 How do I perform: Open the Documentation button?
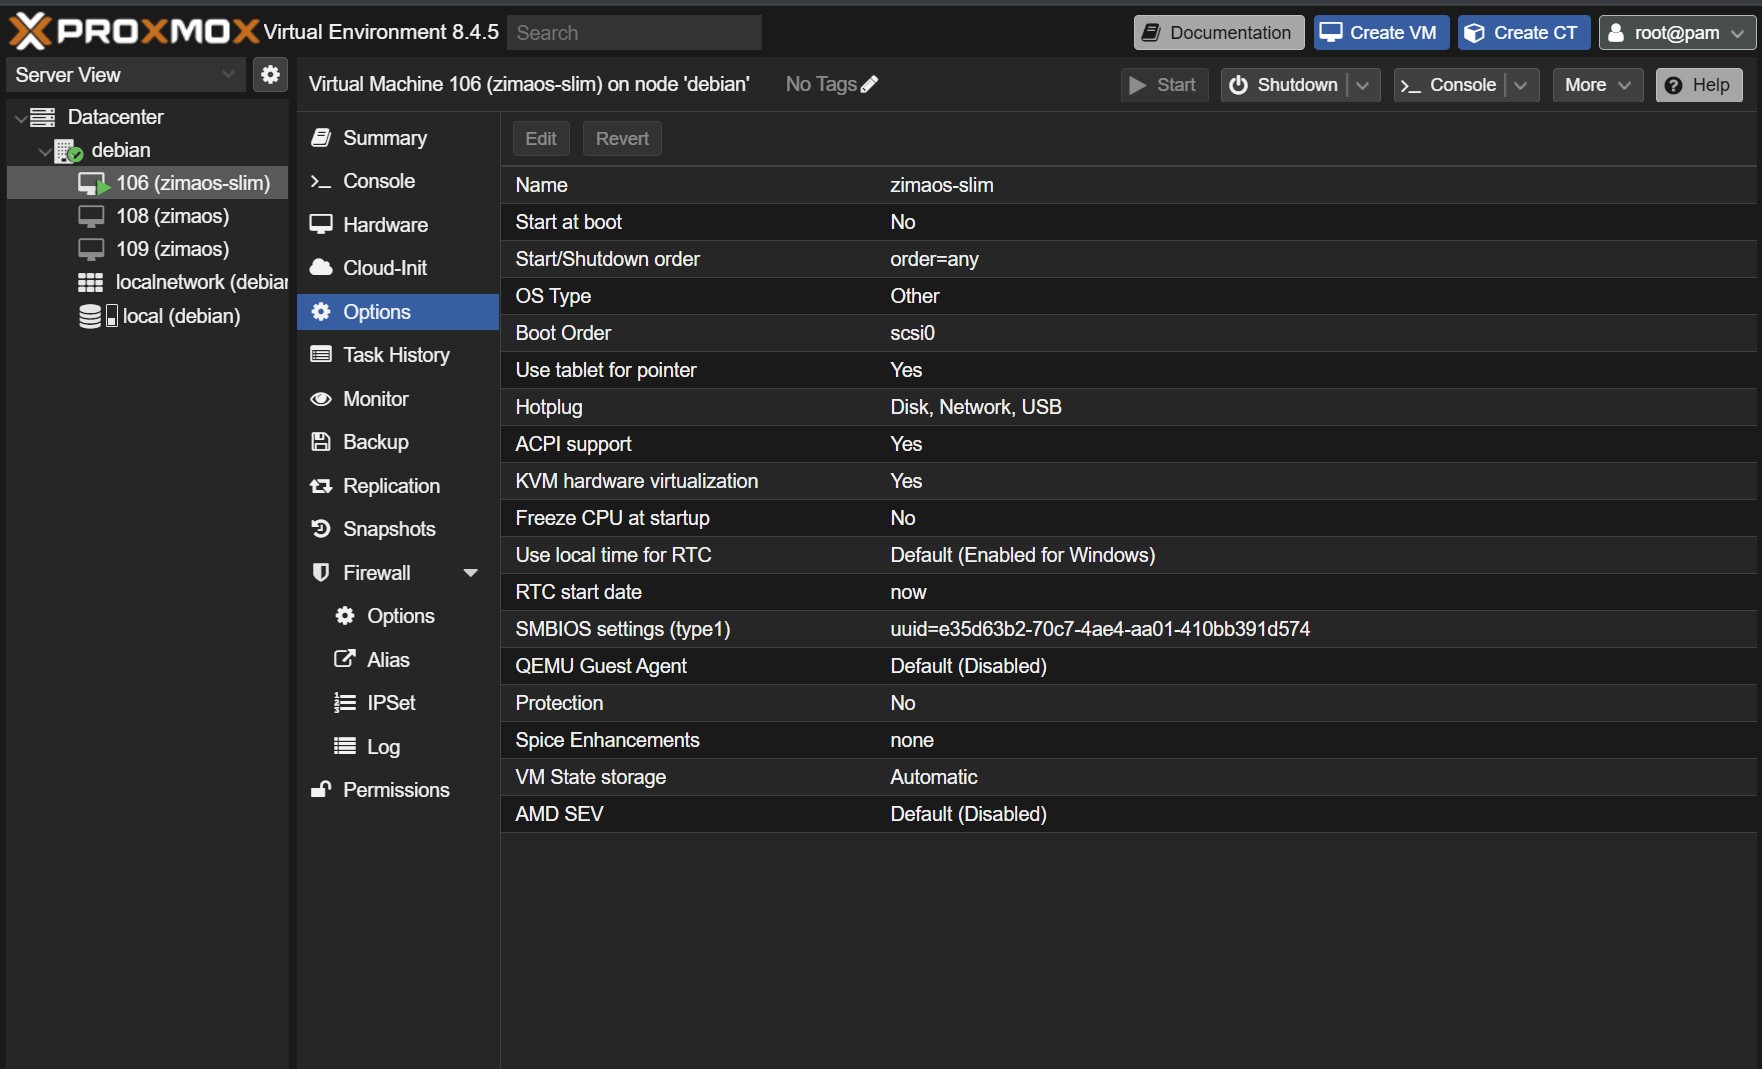coord(1218,33)
